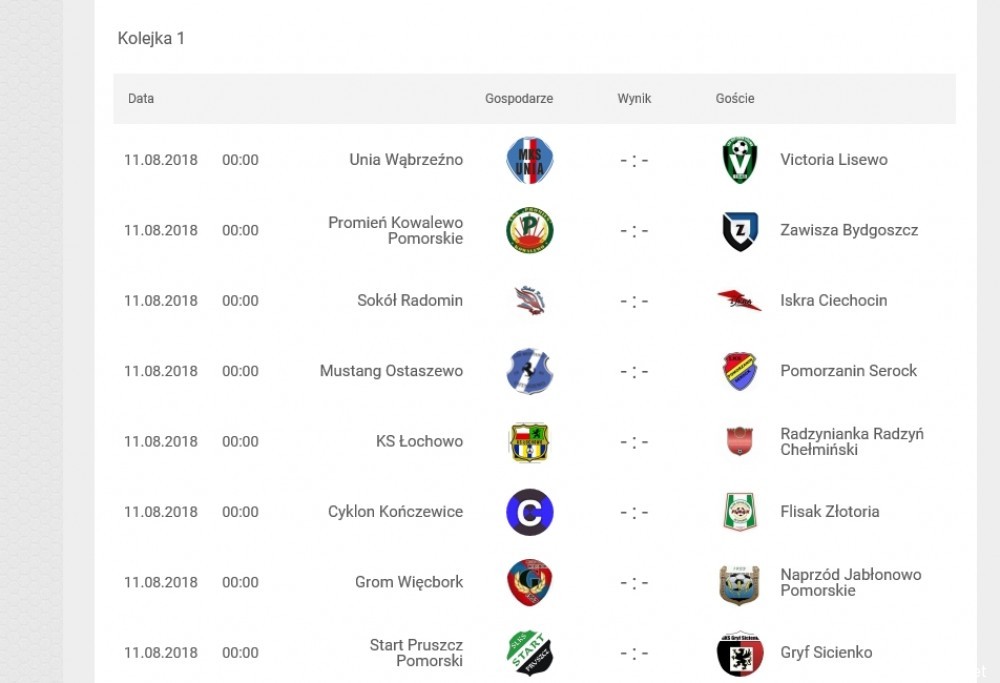Click the Gospodarze column header
Screen dimensions: 1000x683
tap(518, 98)
